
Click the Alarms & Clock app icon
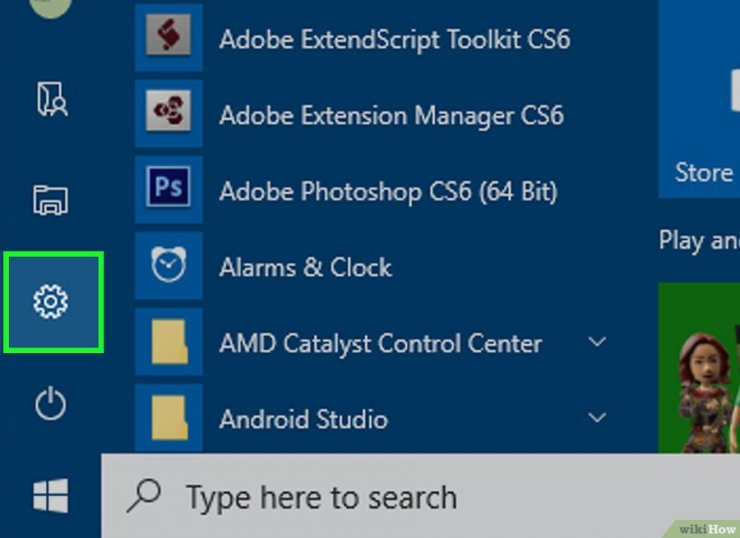coord(168,266)
